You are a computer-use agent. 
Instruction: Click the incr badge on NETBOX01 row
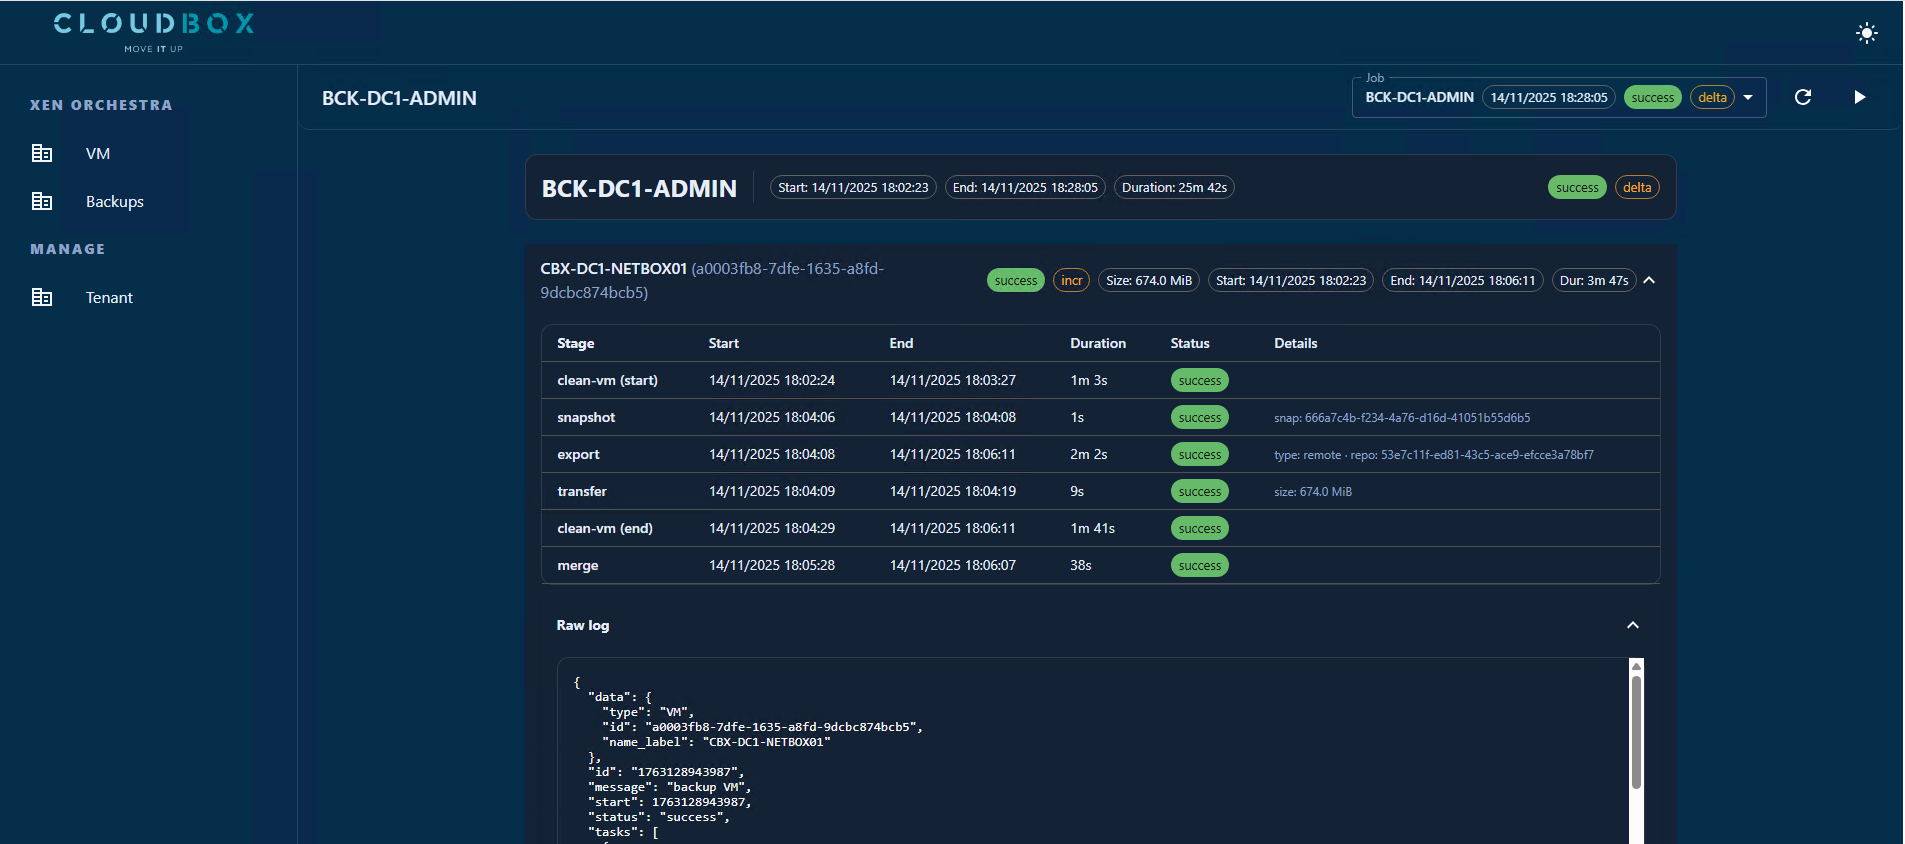tap(1071, 281)
